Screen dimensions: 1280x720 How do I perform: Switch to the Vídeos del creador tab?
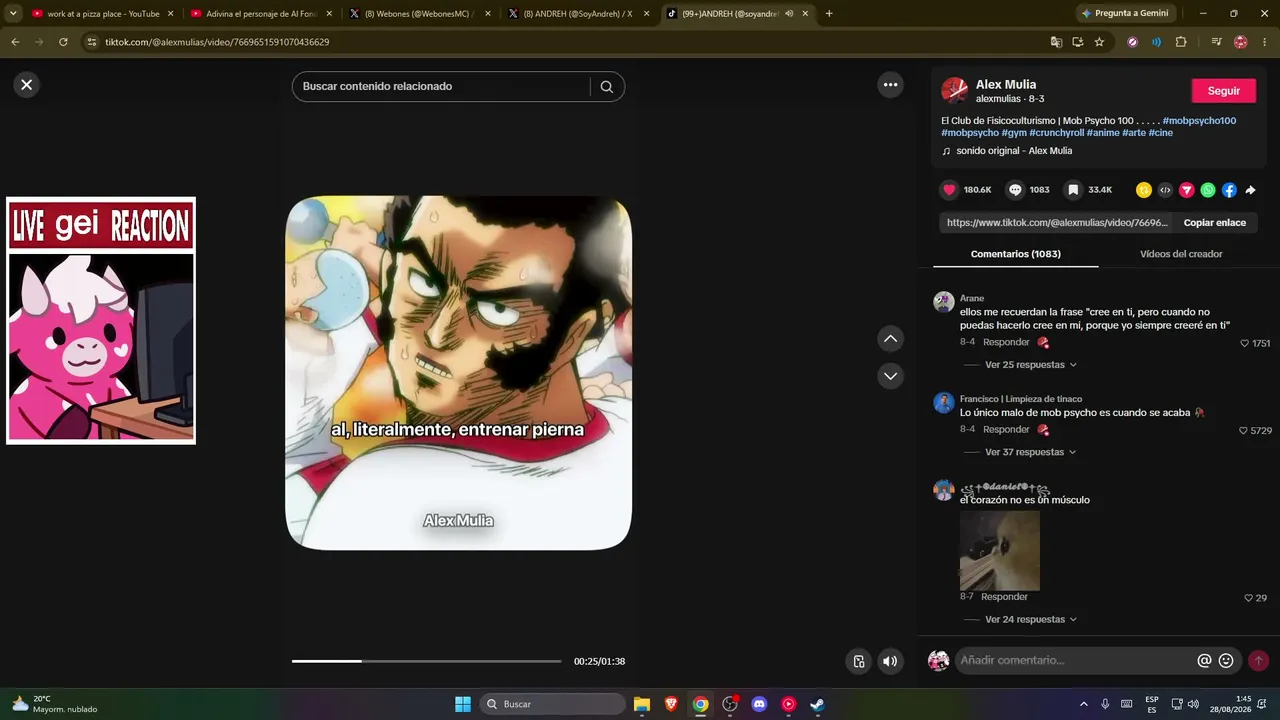point(1181,254)
